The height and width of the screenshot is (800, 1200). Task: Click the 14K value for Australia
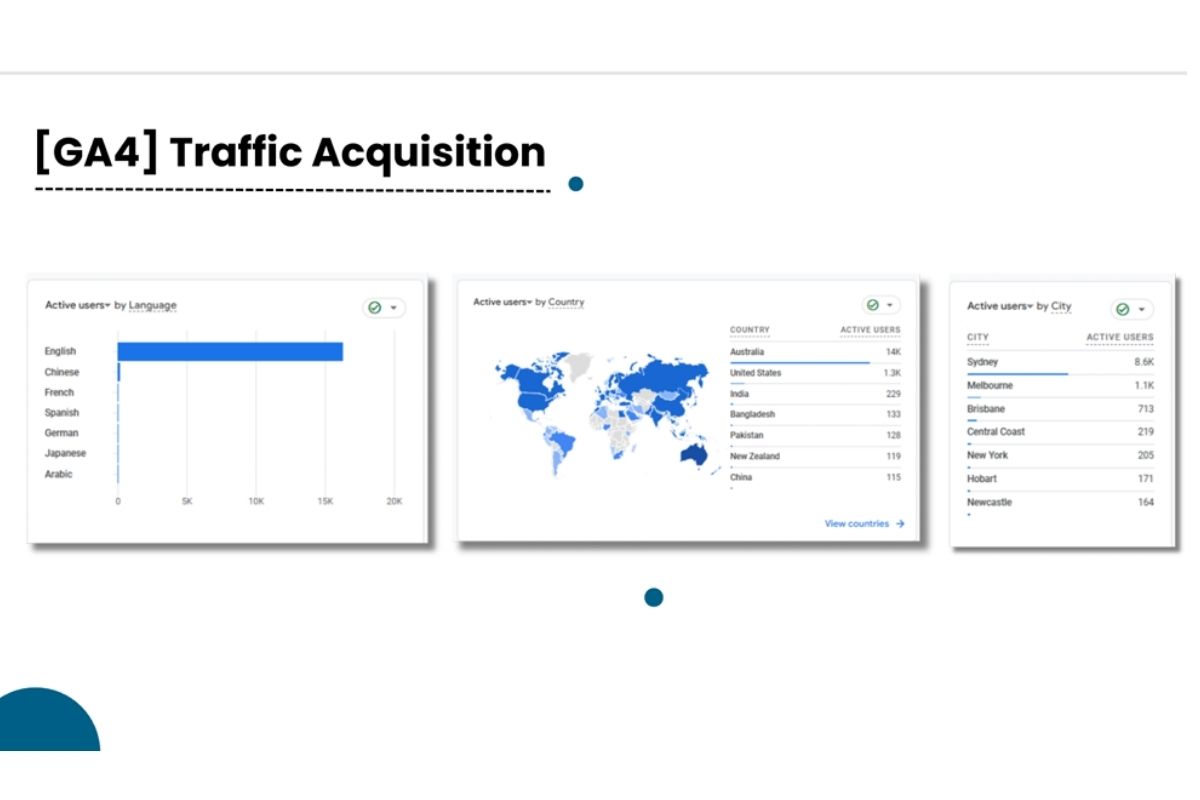[x=893, y=352]
